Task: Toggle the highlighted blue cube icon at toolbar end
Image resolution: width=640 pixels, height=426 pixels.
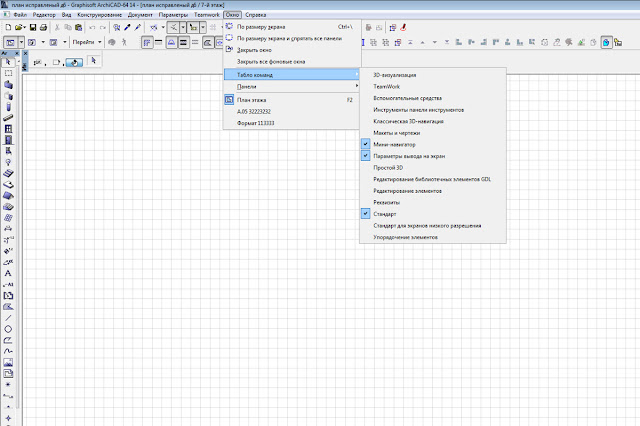Action: [x=606, y=42]
